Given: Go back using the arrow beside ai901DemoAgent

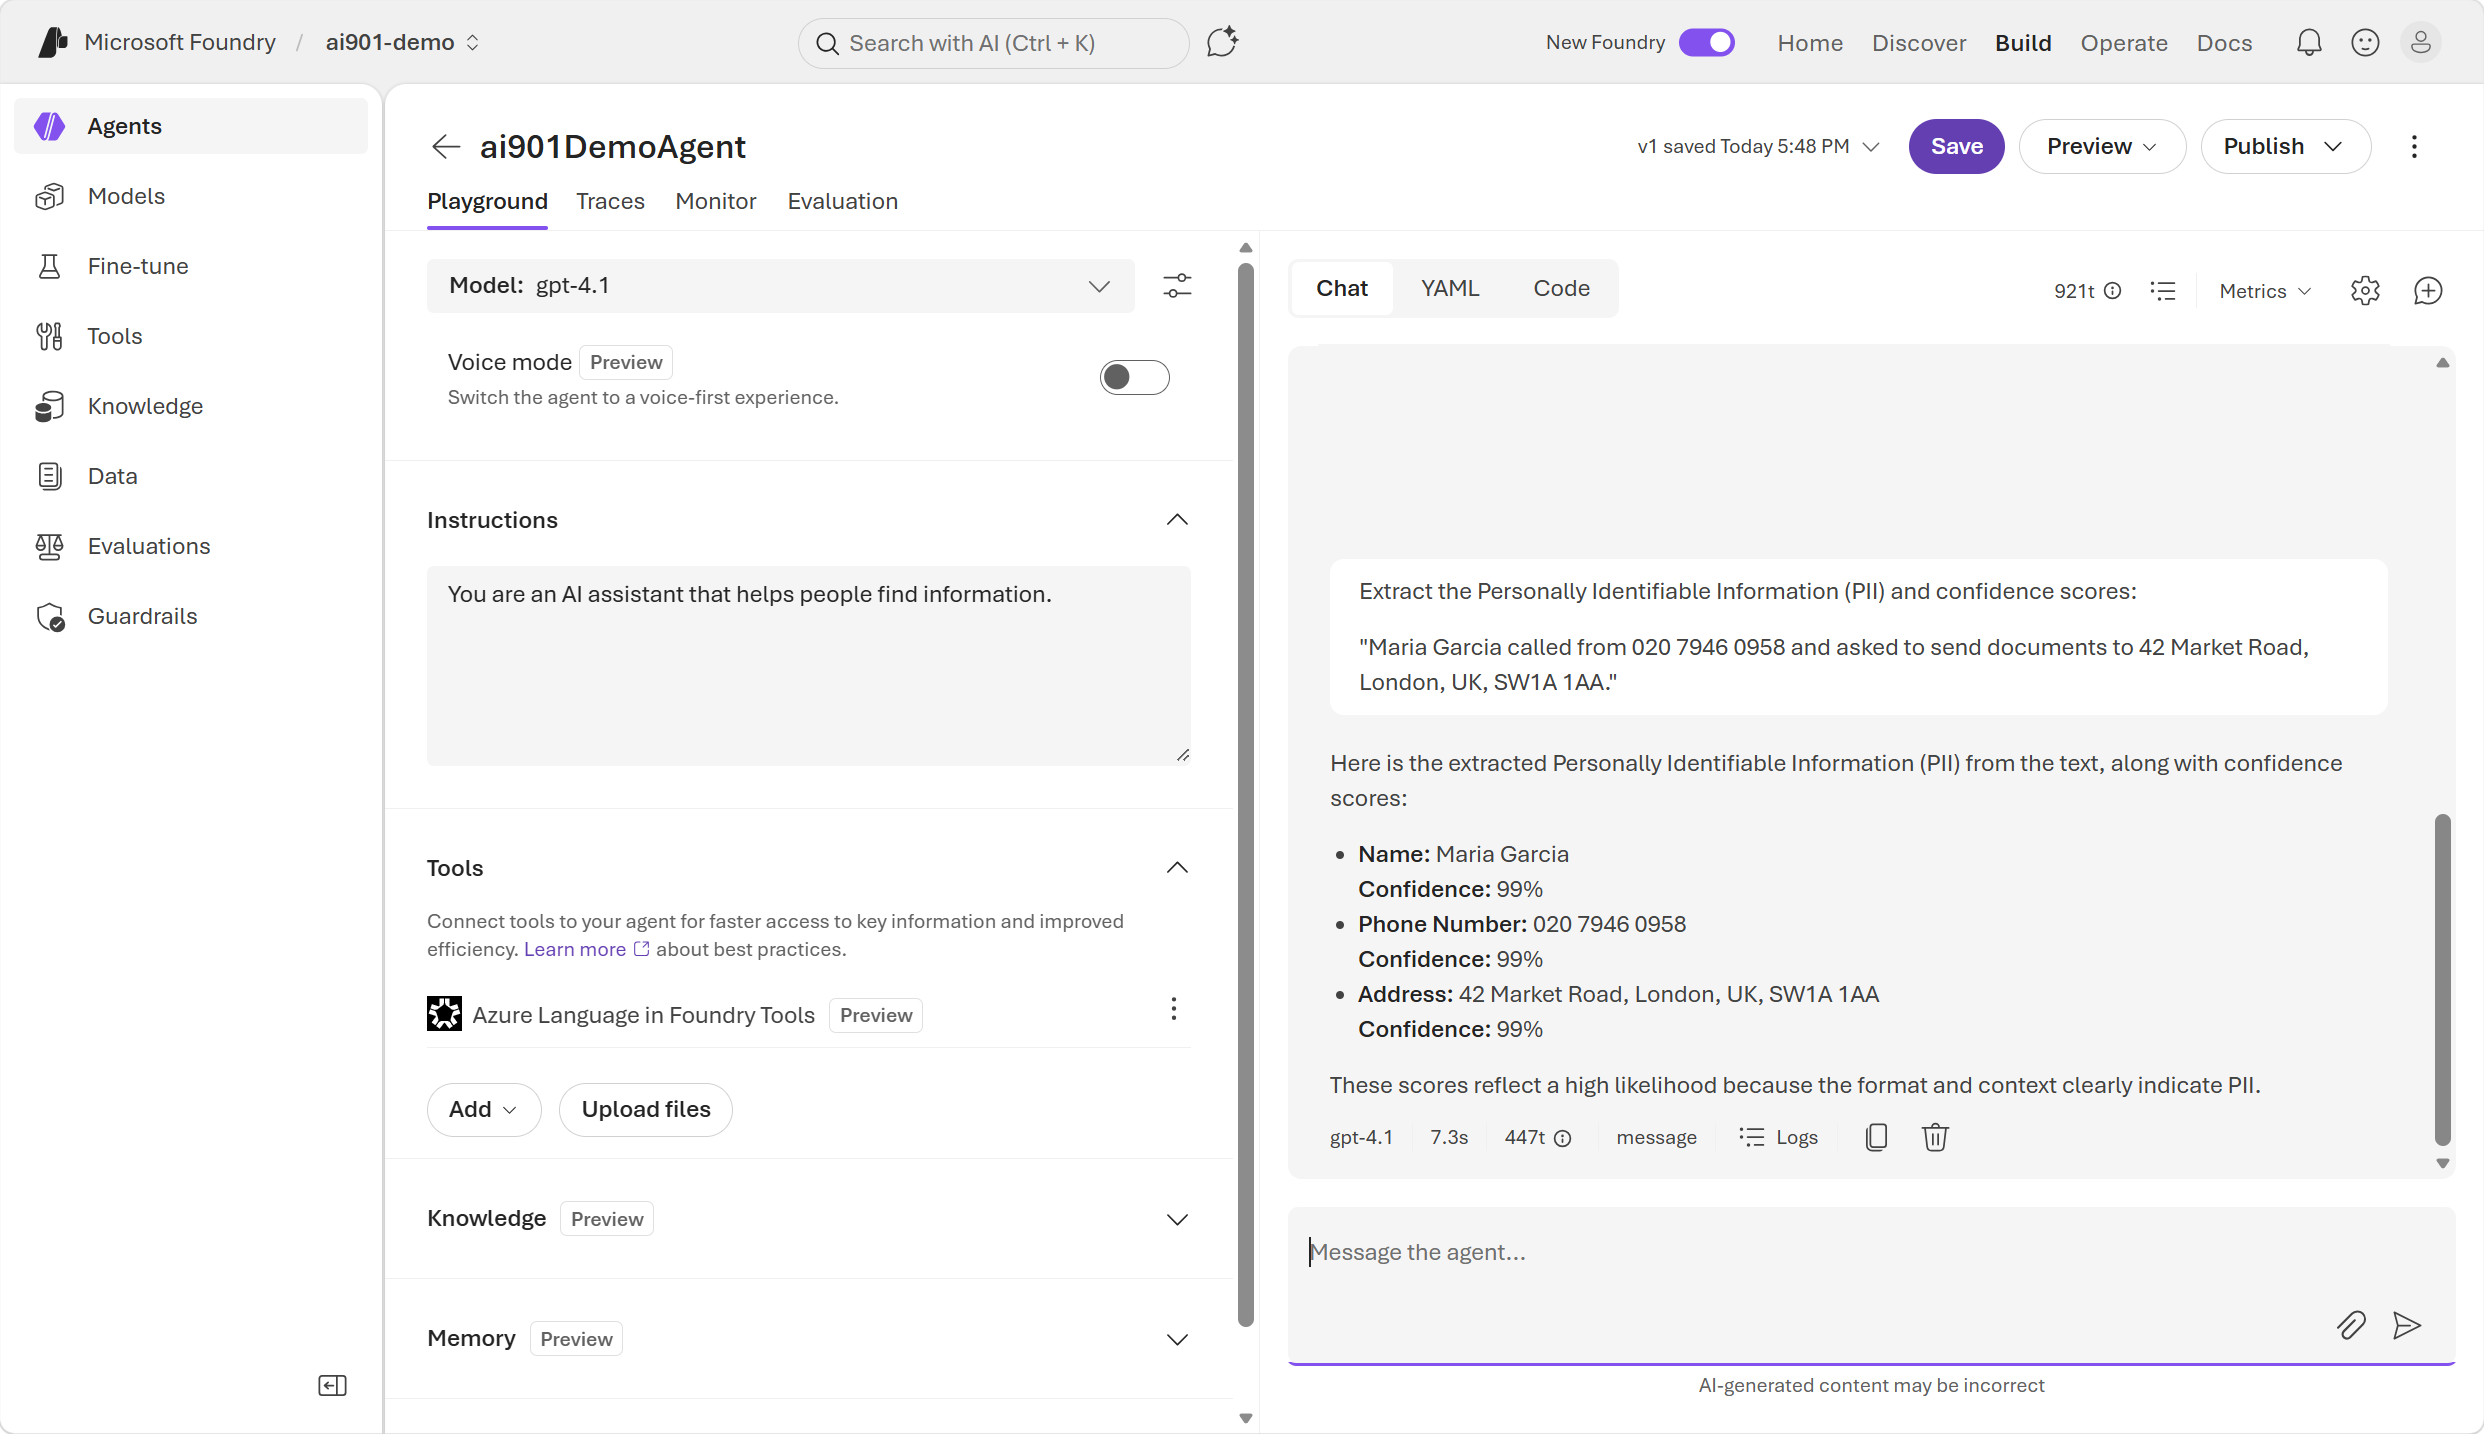Looking at the screenshot, I should click(x=446, y=146).
